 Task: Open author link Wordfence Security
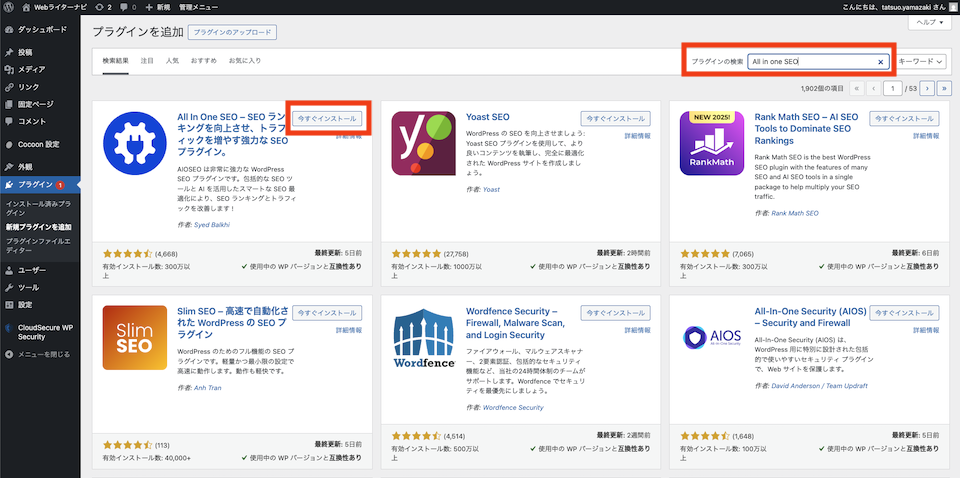click(513, 408)
